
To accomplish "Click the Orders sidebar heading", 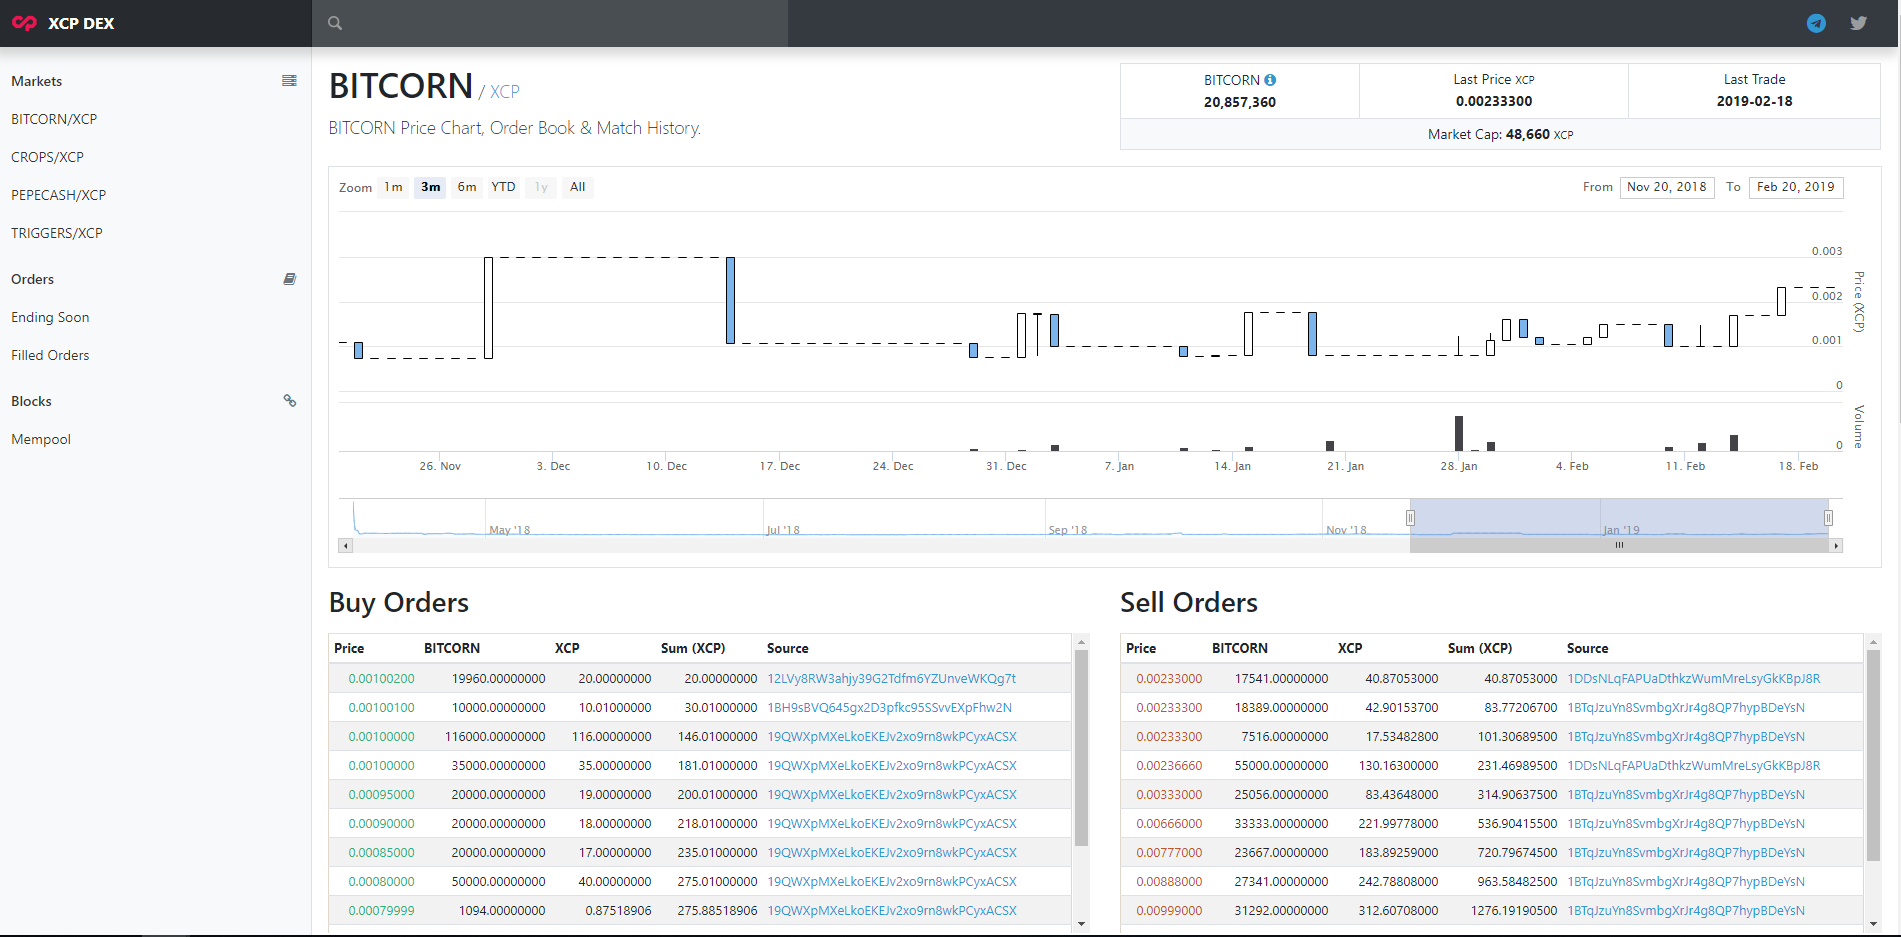I will coord(32,279).
